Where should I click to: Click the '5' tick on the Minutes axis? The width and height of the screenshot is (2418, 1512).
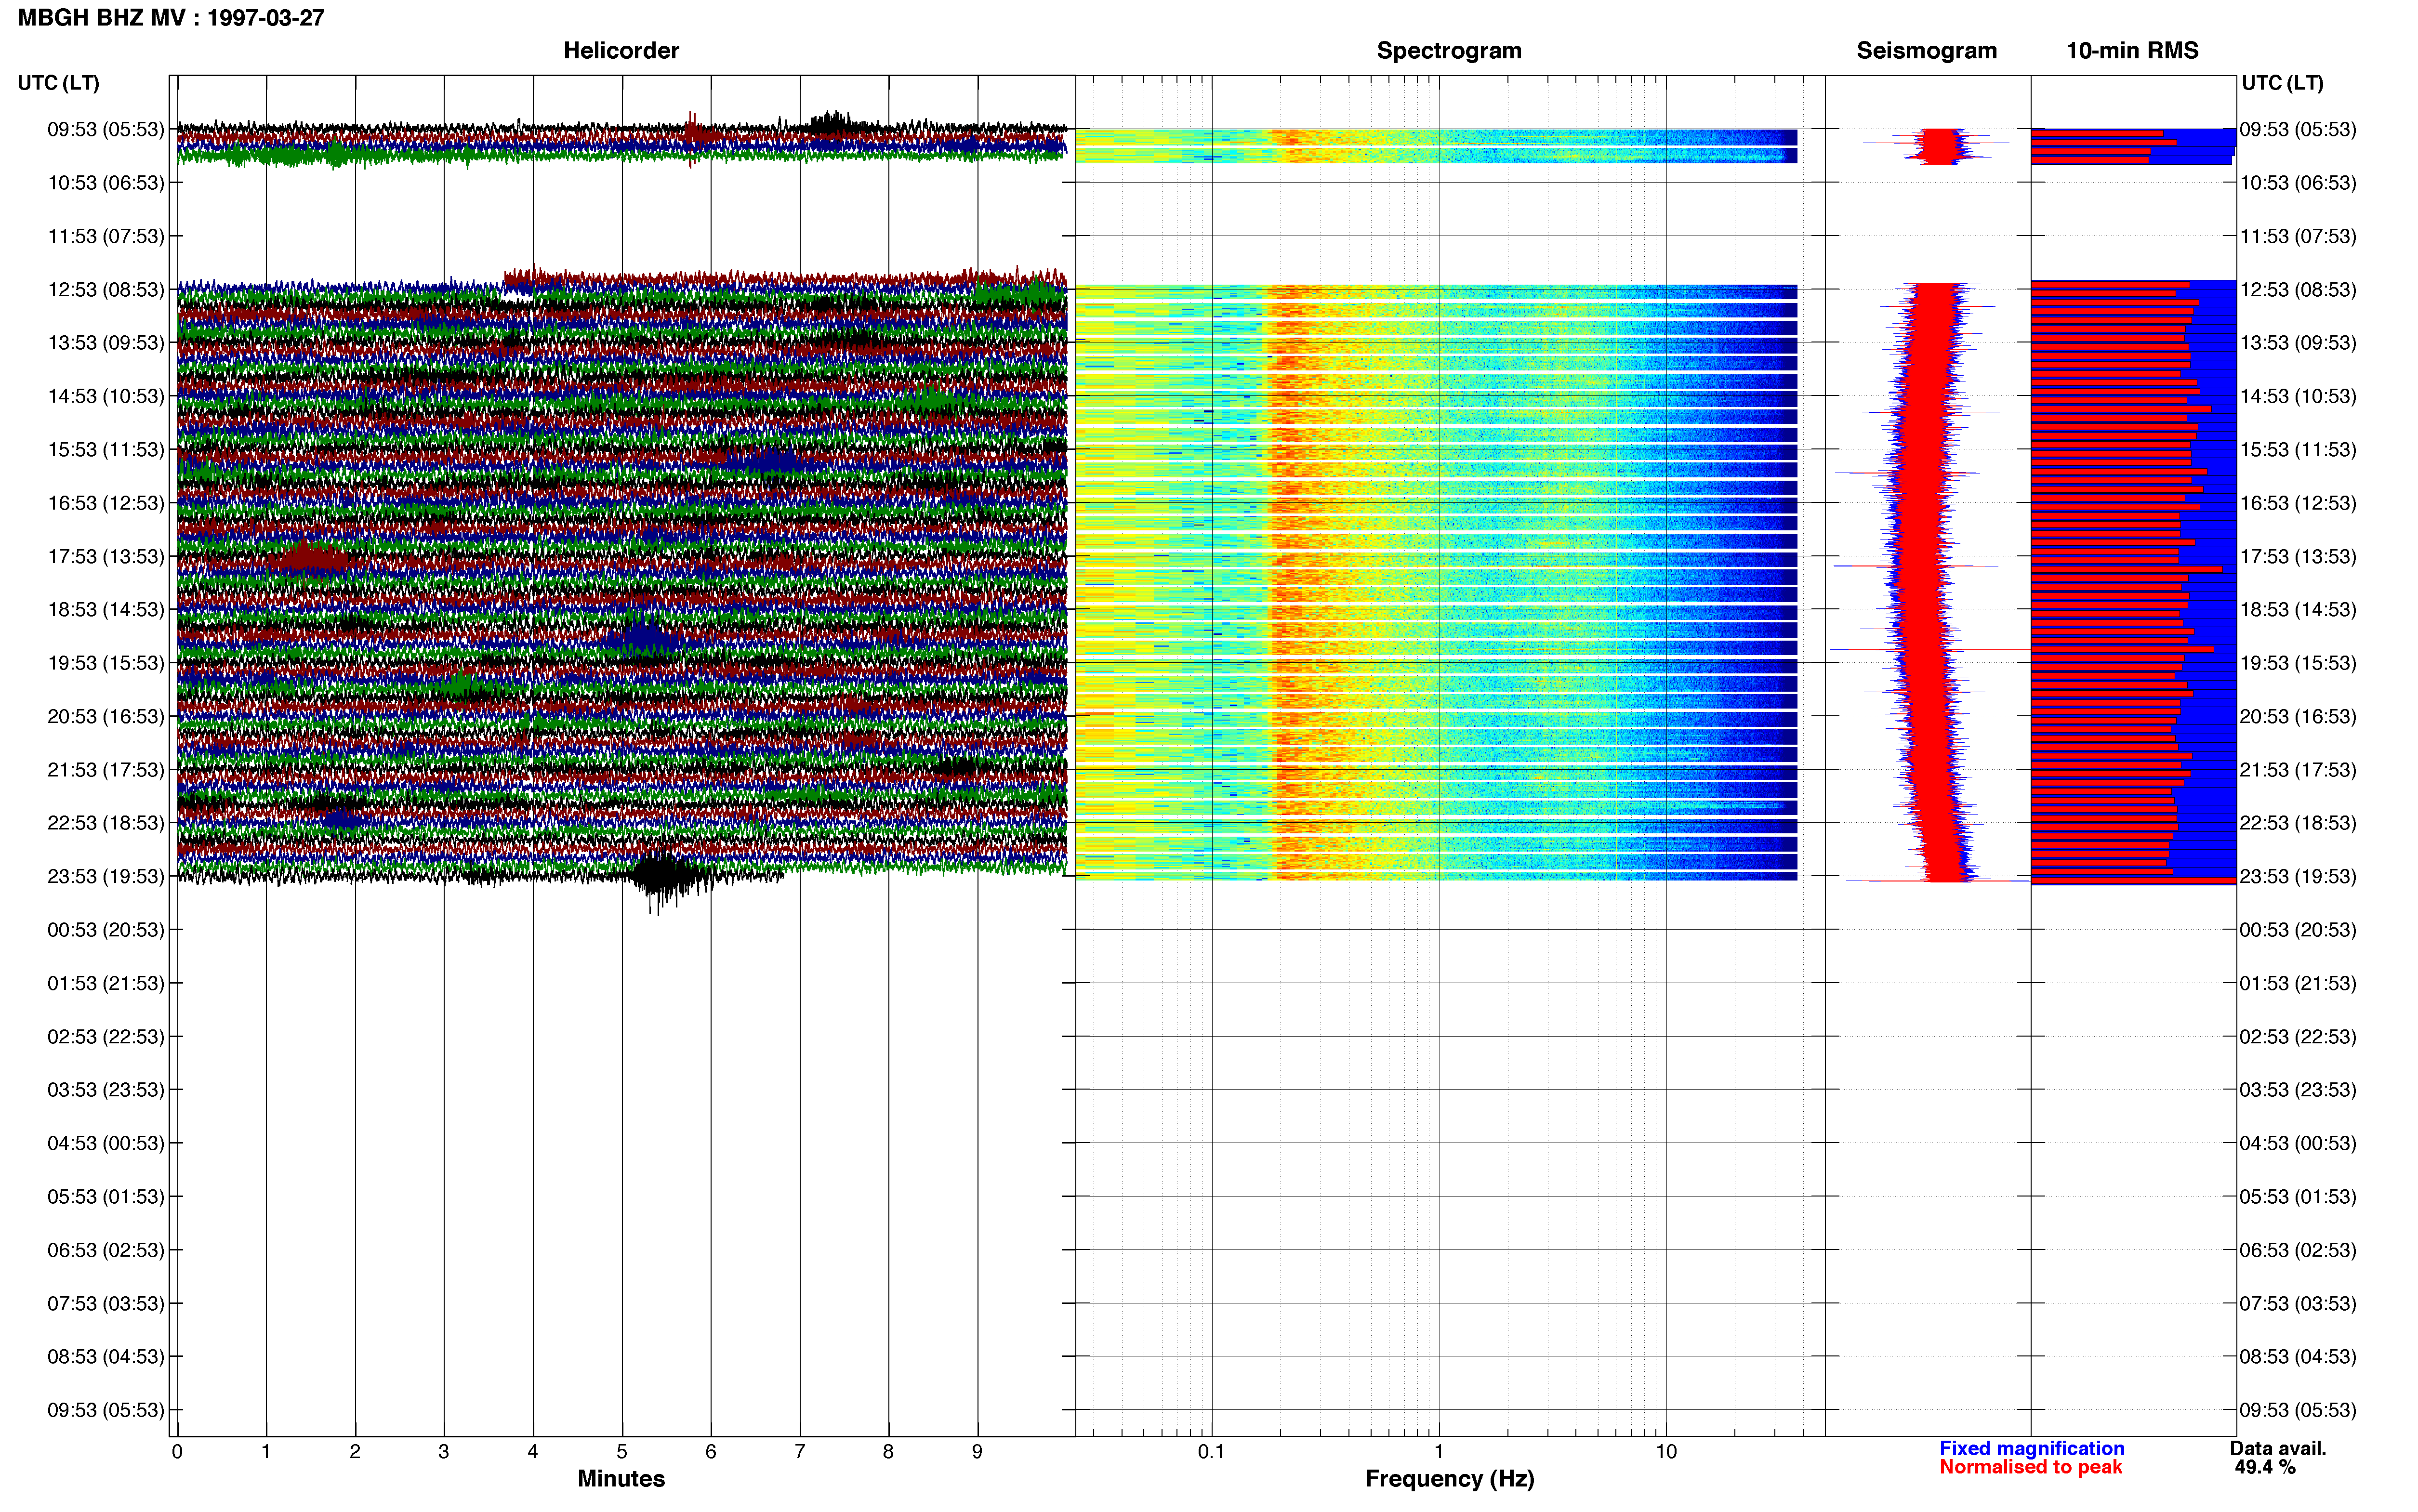(x=622, y=1451)
